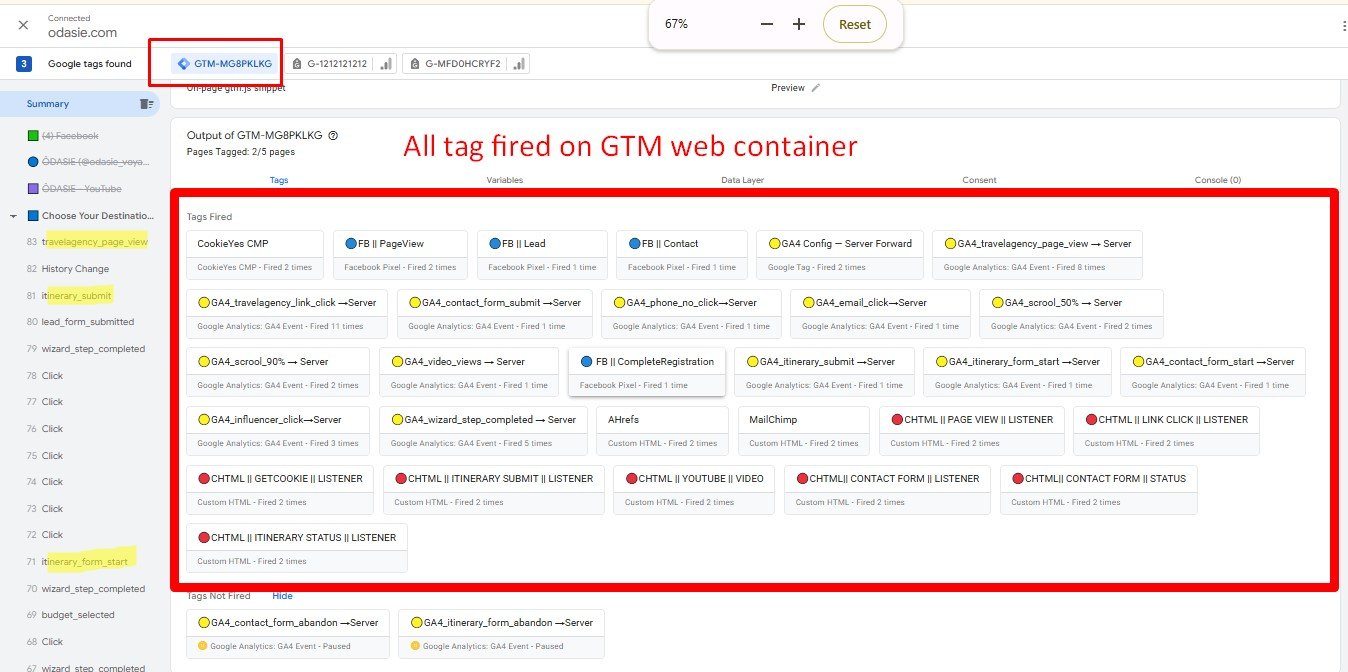
Task: Open the FB || Lead tag card
Action: pyautogui.click(x=543, y=254)
